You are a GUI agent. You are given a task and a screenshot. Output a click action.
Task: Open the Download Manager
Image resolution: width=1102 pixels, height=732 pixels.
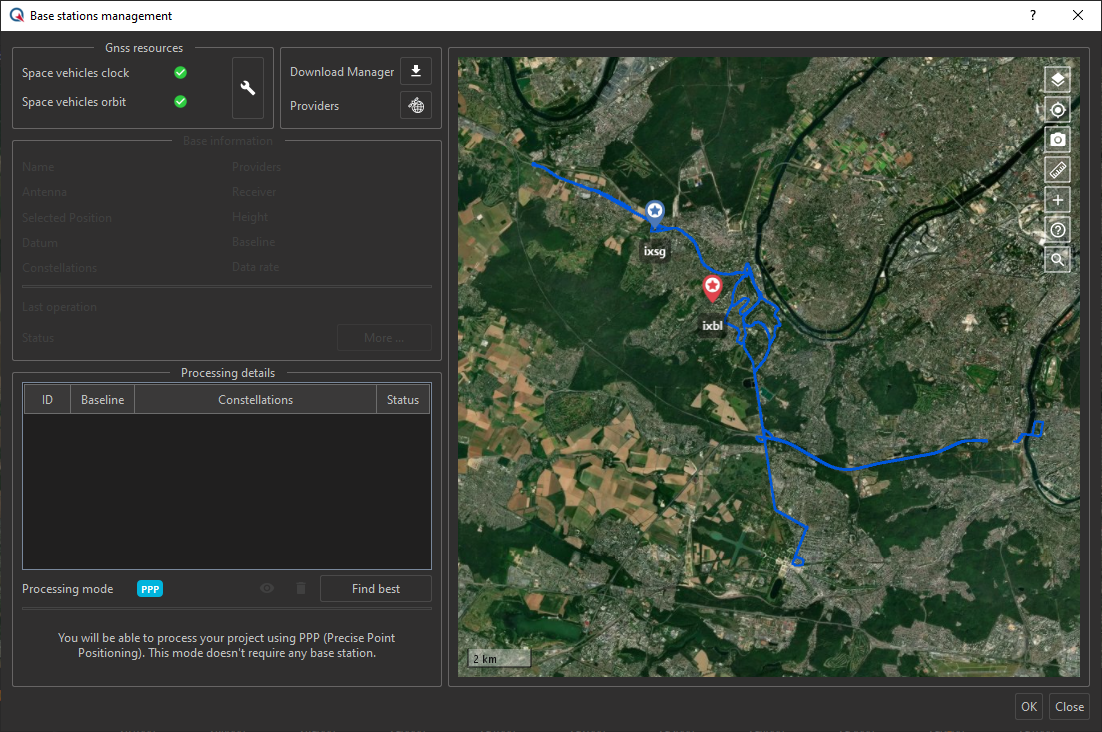(415, 72)
